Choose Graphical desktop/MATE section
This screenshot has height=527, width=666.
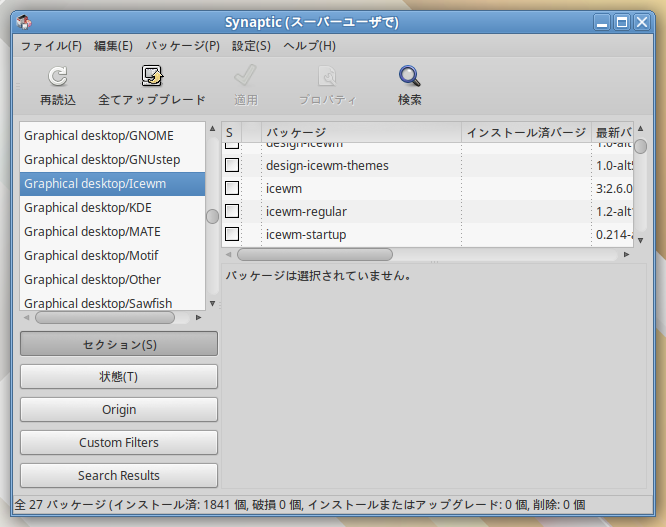113,232
